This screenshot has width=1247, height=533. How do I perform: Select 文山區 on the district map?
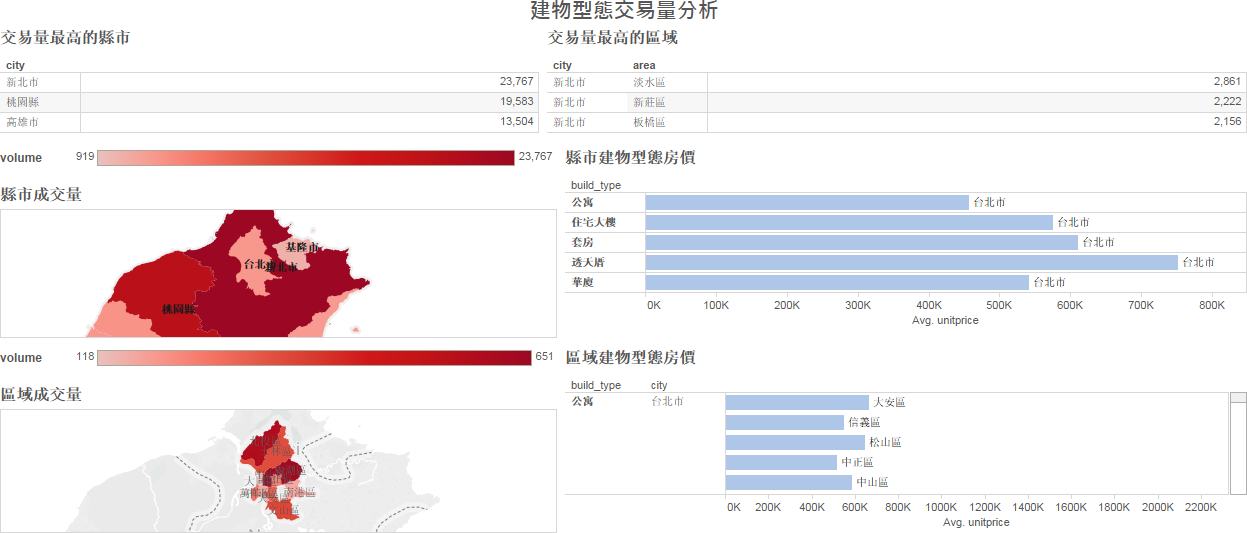[285, 510]
